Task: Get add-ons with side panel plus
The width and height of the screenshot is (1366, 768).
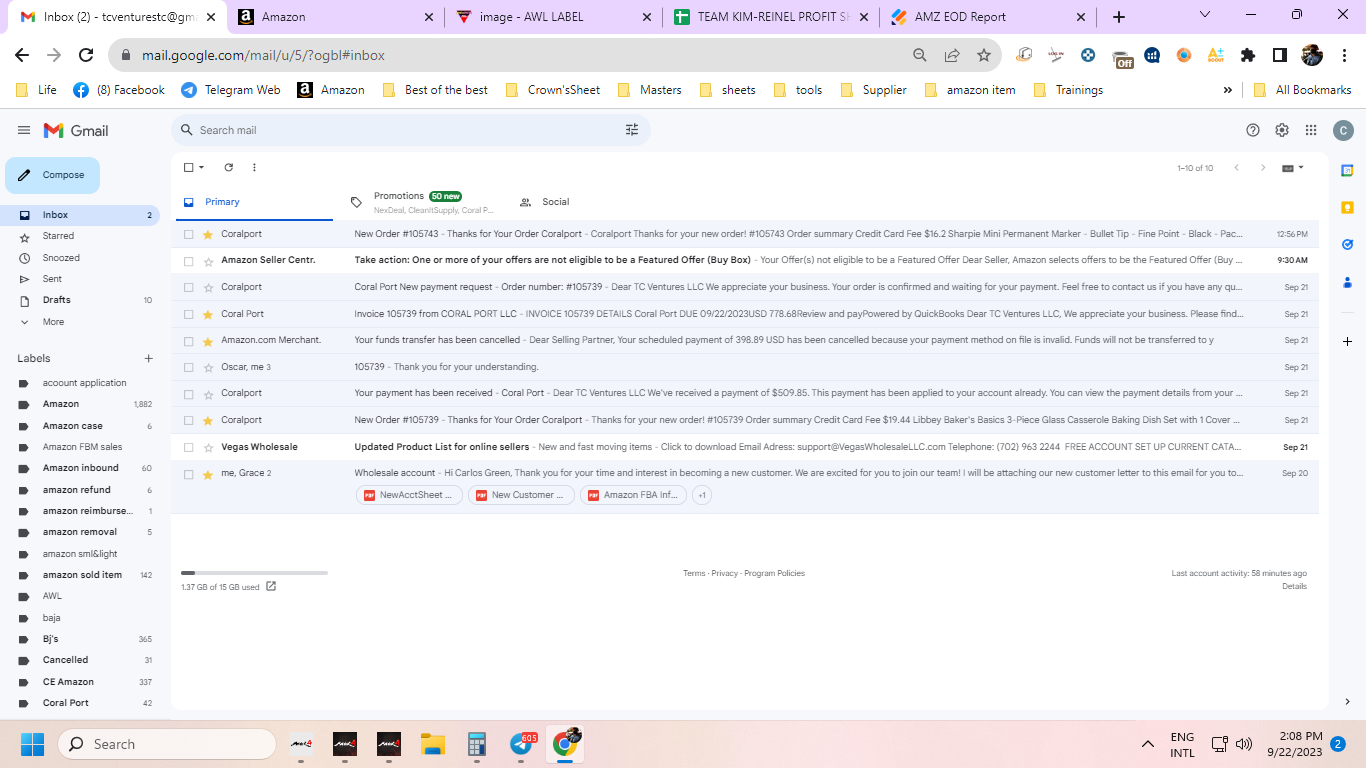Action: point(1347,341)
